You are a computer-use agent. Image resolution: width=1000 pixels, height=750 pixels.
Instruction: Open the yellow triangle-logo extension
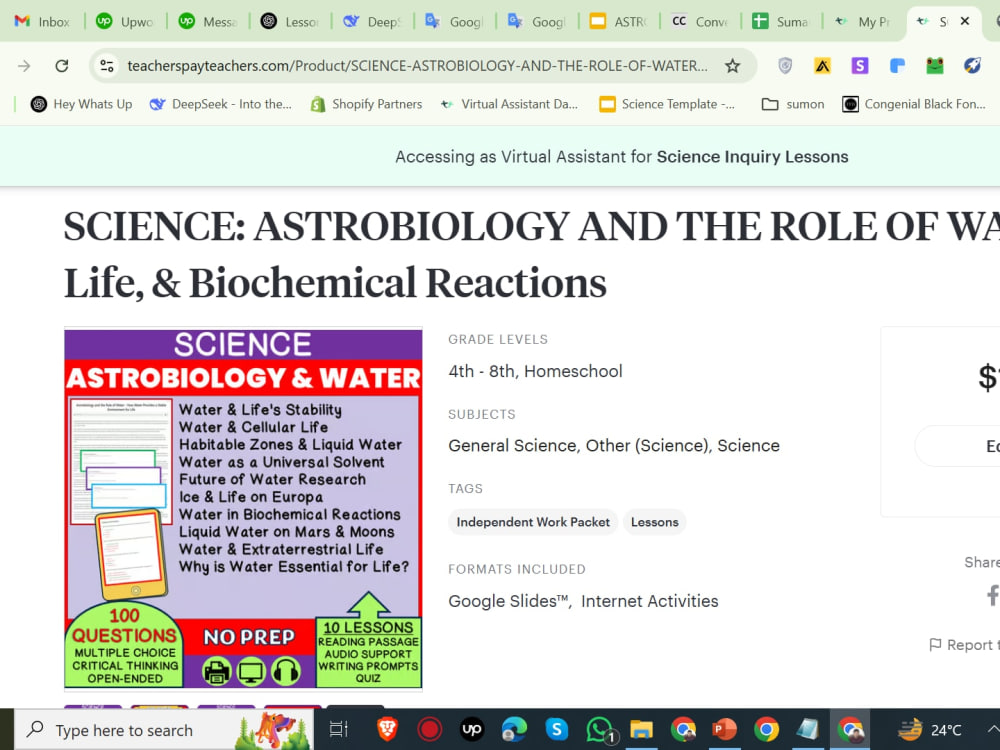[x=822, y=66]
